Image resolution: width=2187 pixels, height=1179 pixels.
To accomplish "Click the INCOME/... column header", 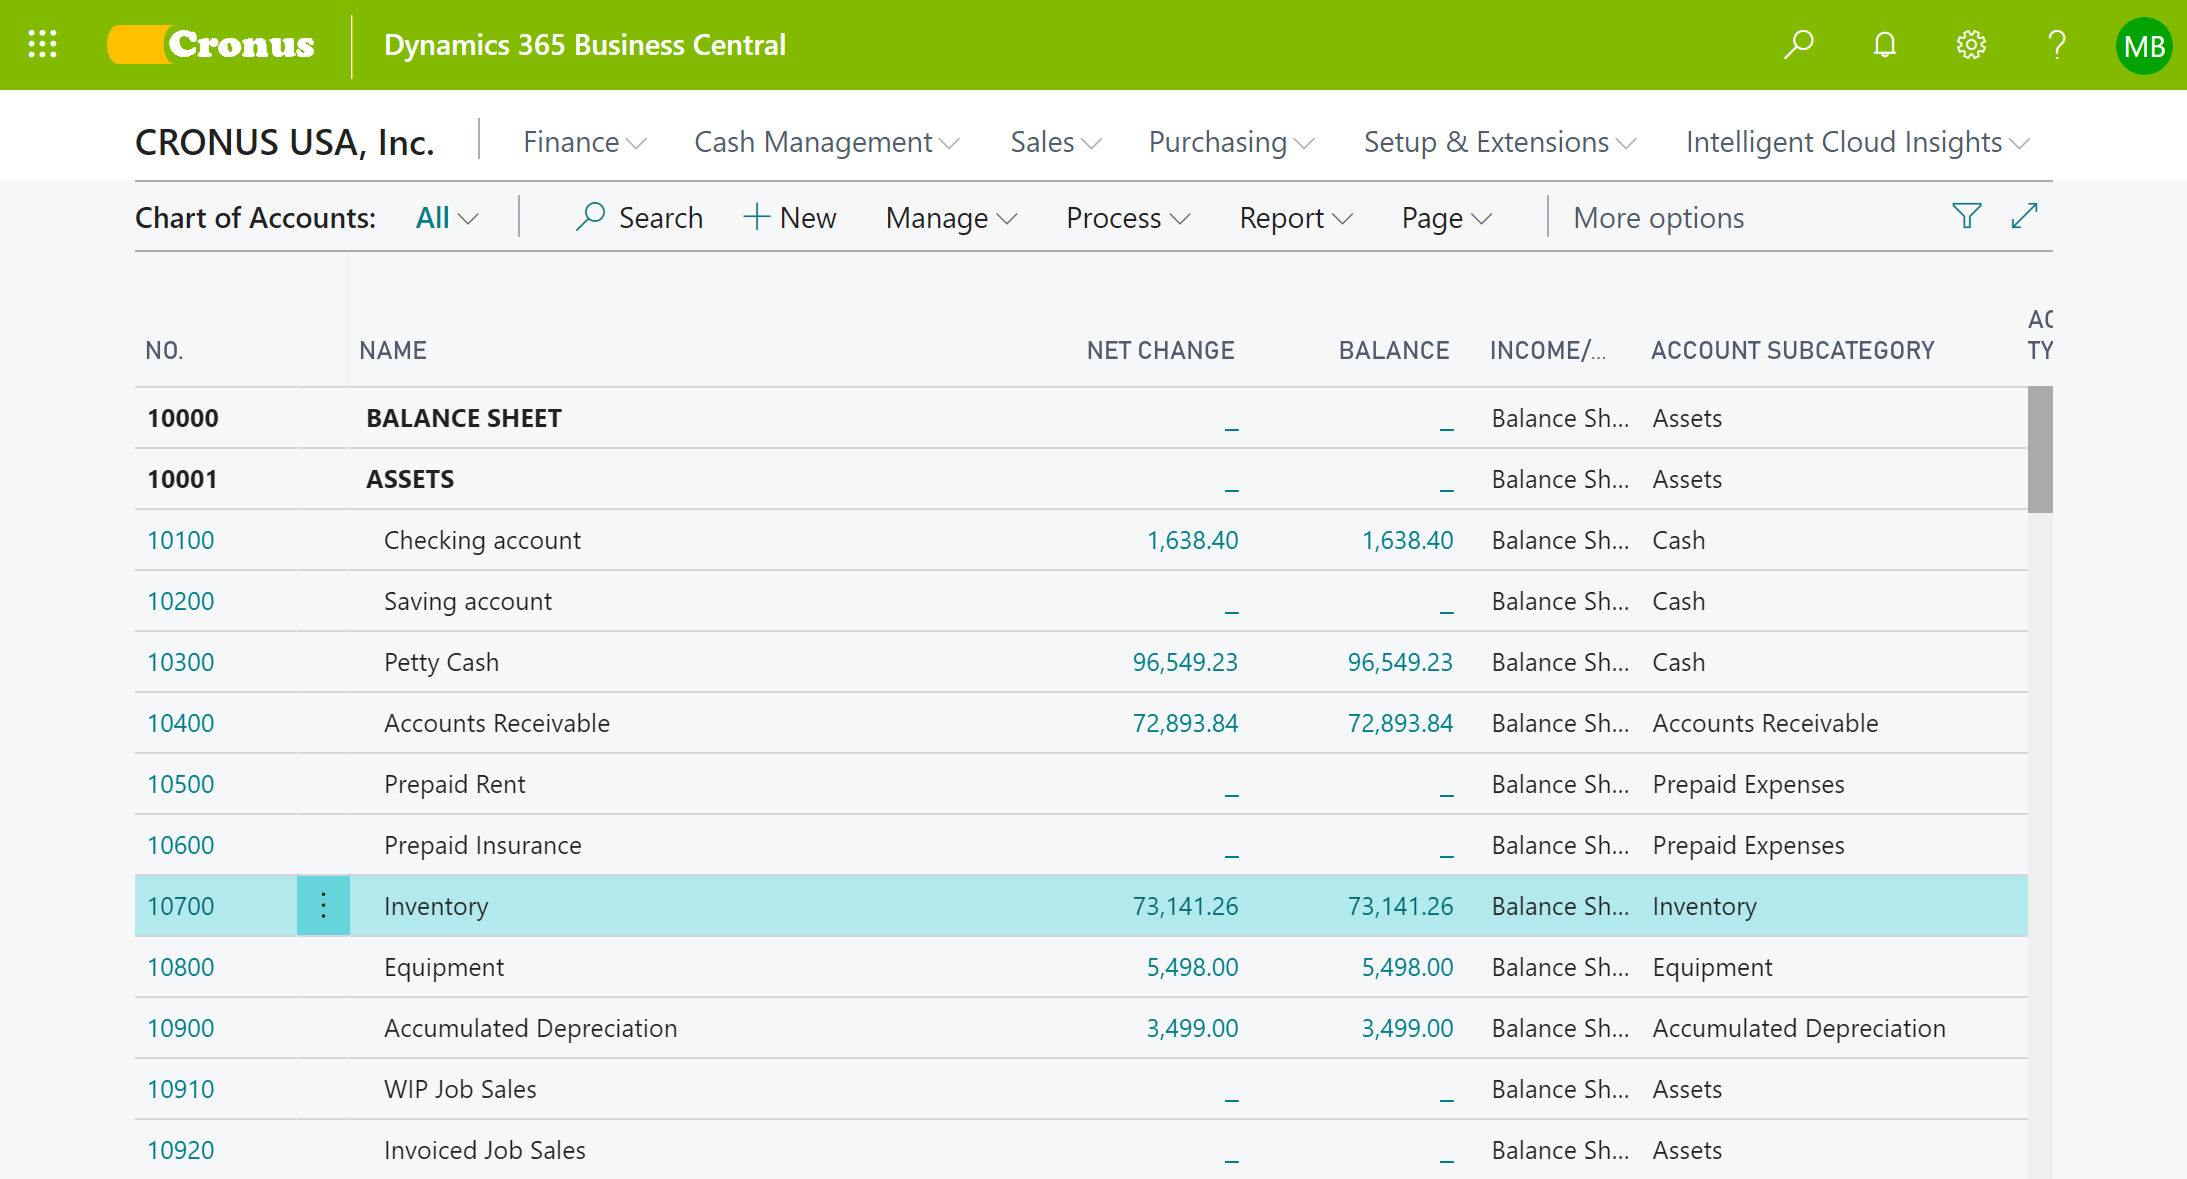I will pos(1547,350).
